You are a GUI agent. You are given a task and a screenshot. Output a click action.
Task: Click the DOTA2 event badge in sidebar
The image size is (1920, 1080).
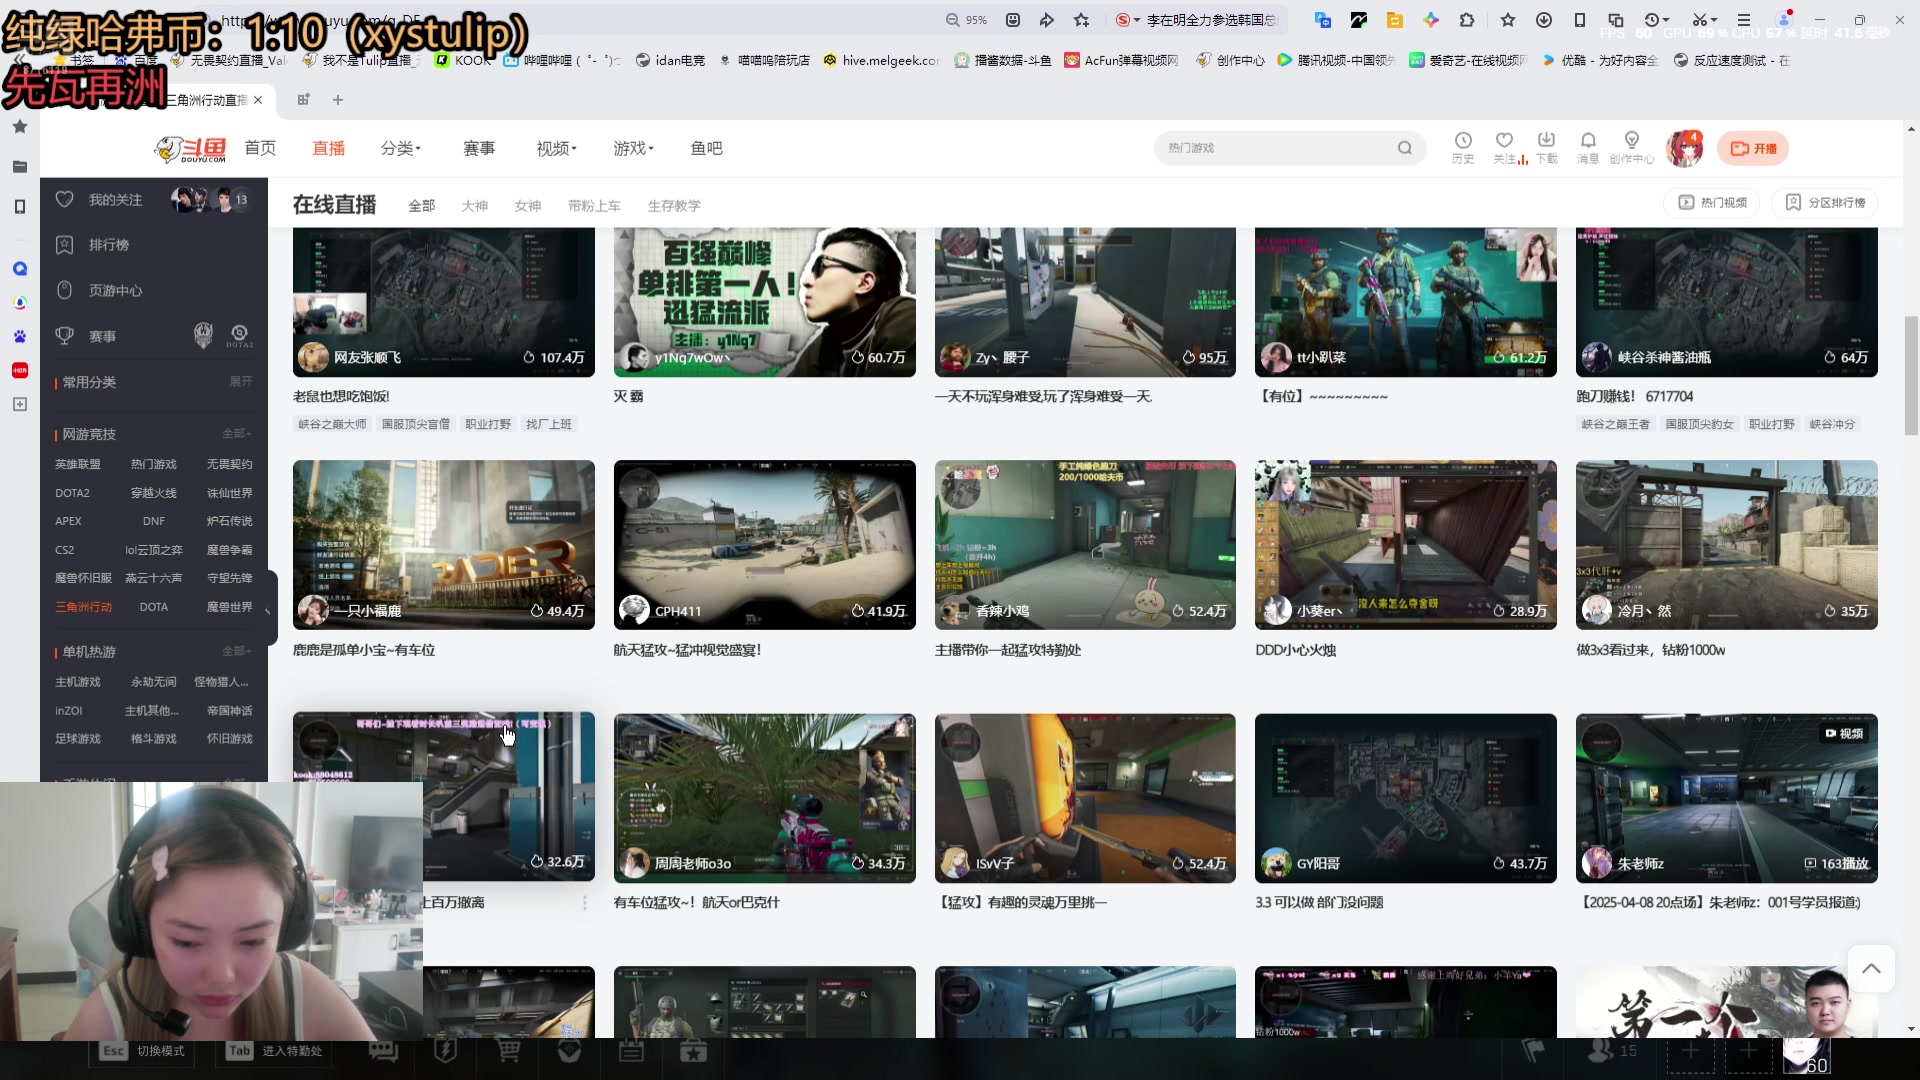(240, 335)
